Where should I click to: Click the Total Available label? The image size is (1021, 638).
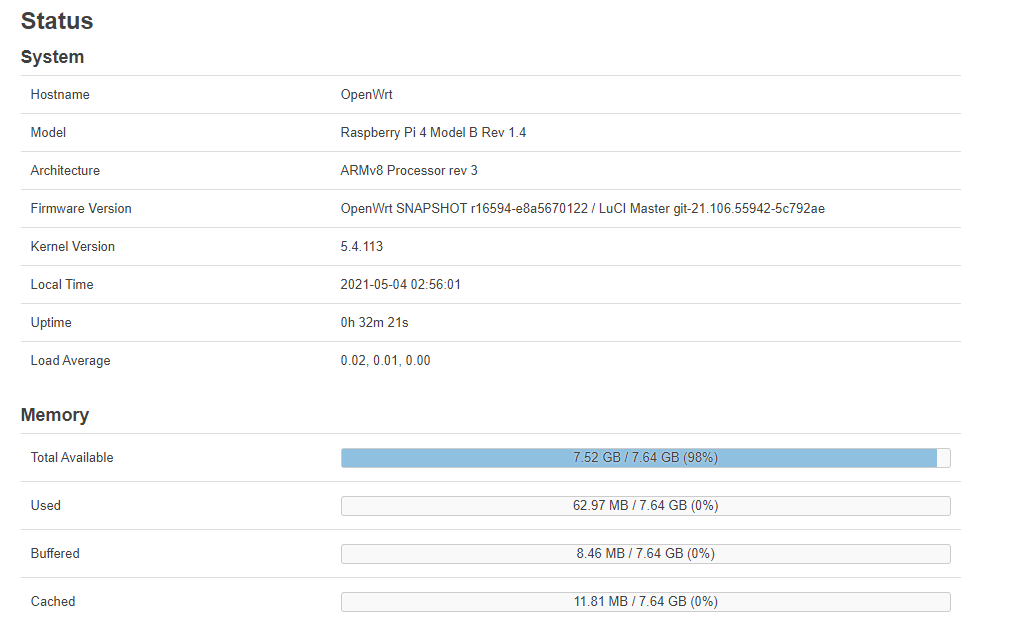click(71, 457)
